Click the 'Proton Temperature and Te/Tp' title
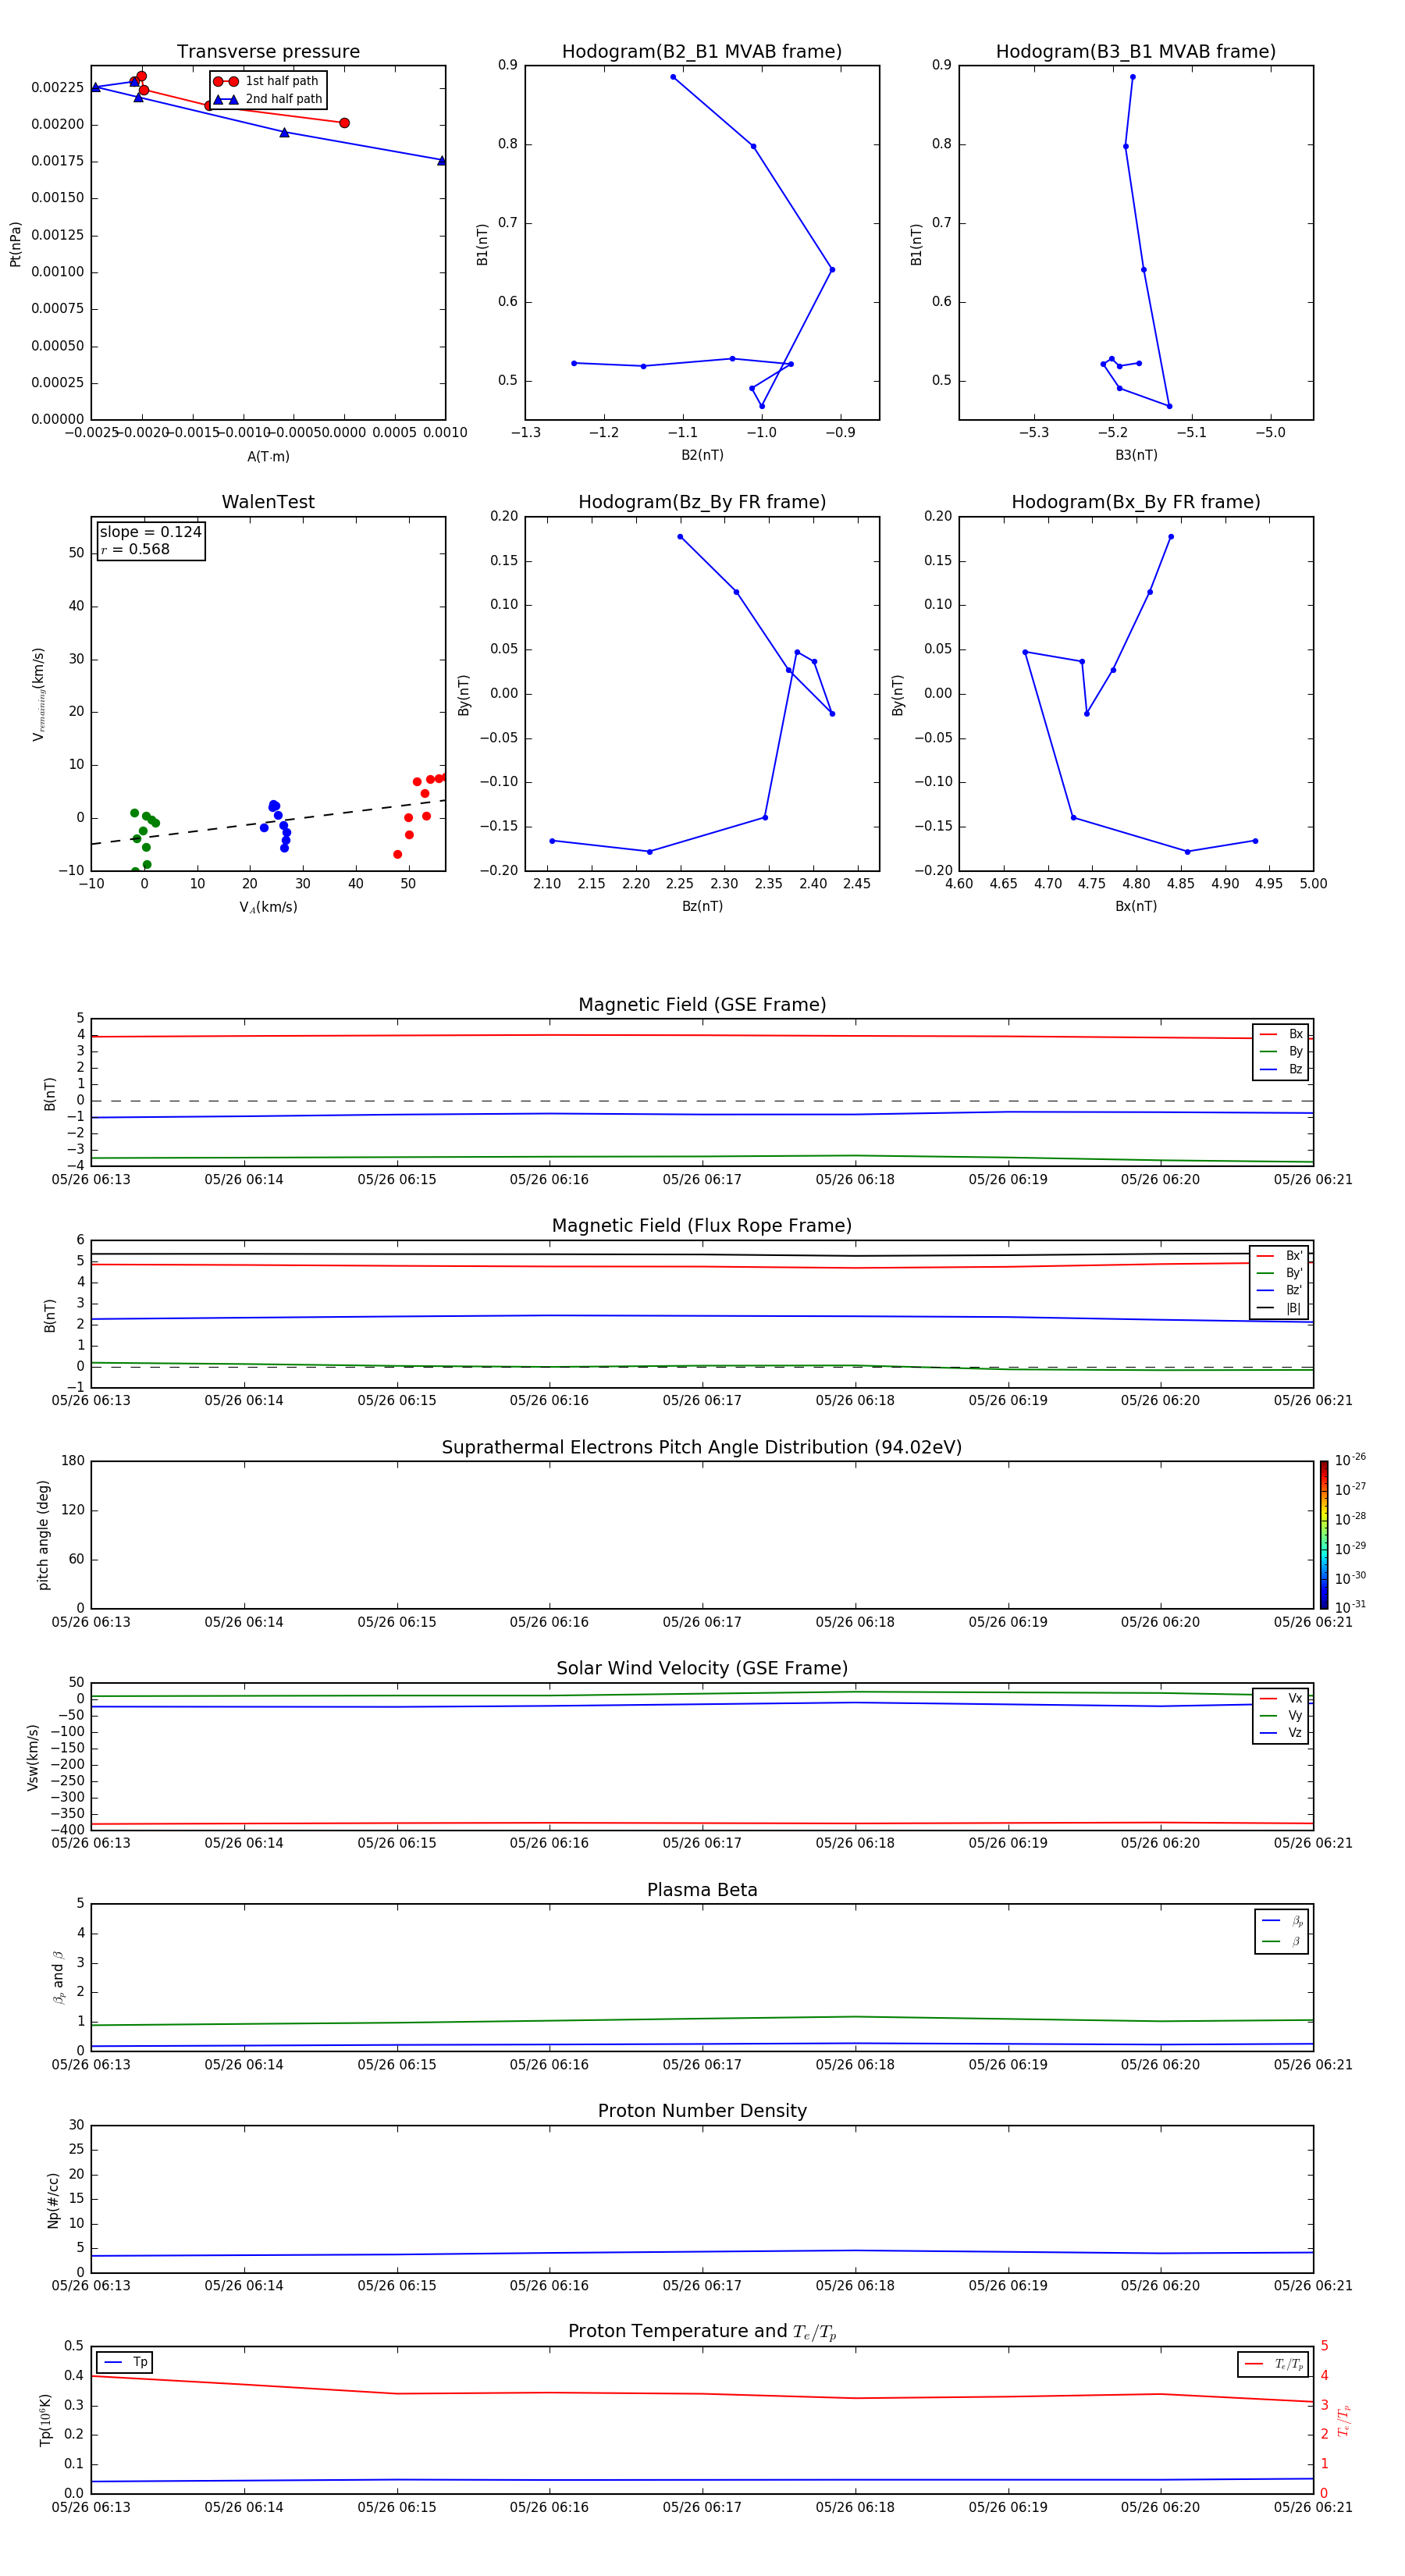This screenshot has height=2576, width=1405. coord(702,2332)
